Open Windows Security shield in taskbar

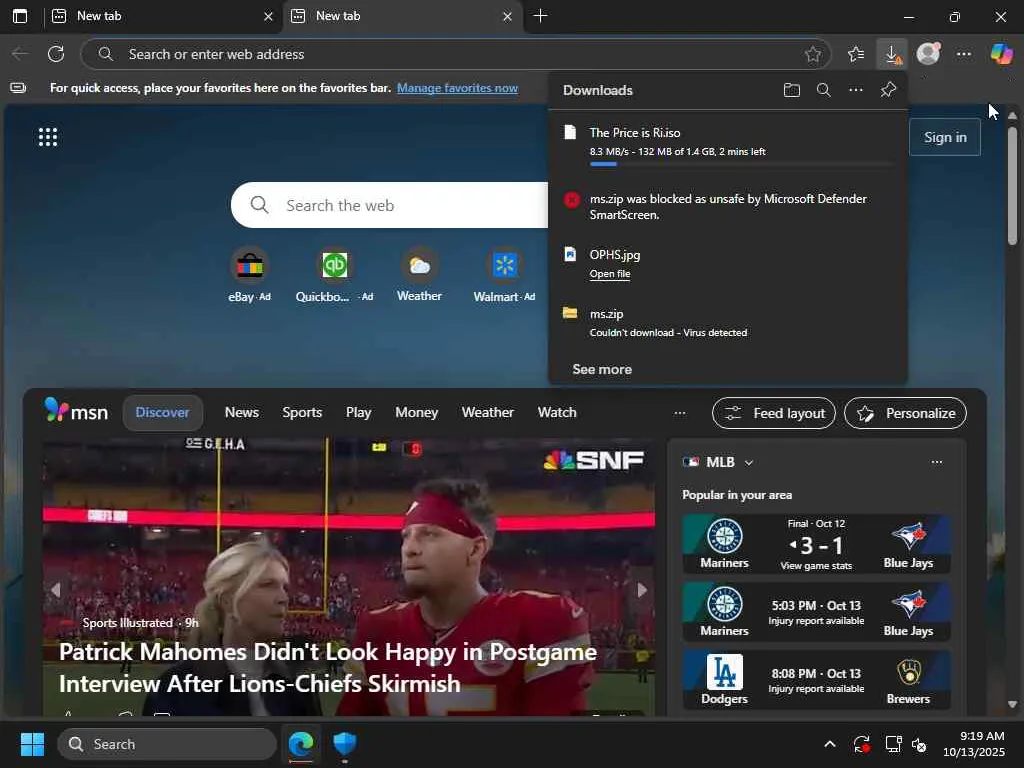[x=344, y=744]
